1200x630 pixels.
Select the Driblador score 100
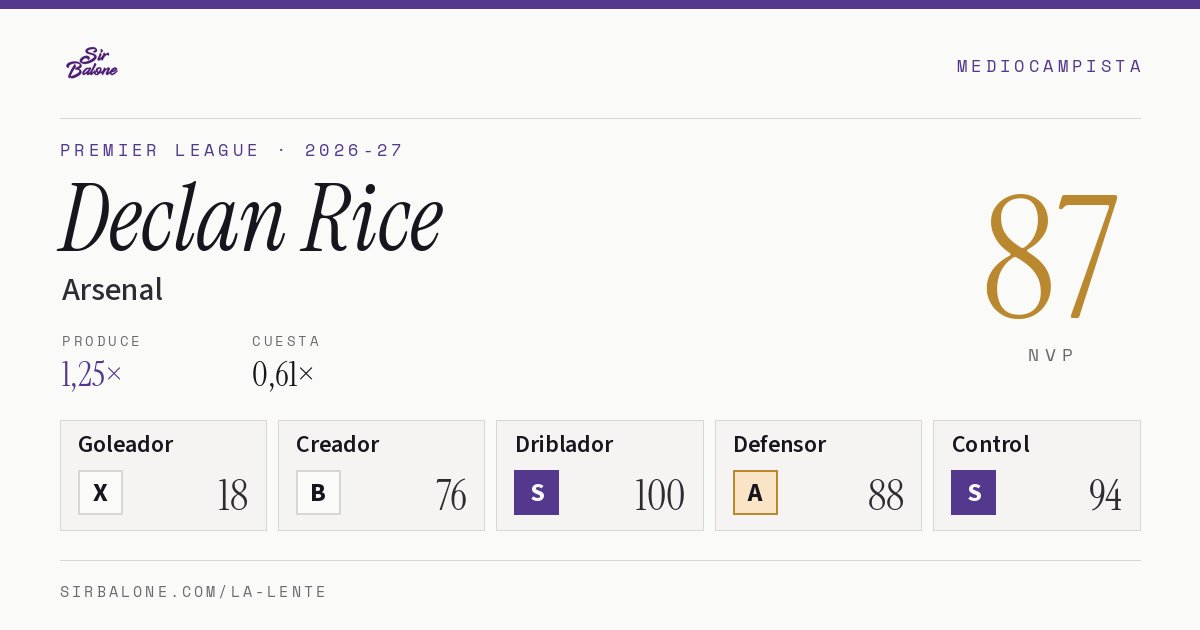(x=659, y=495)
